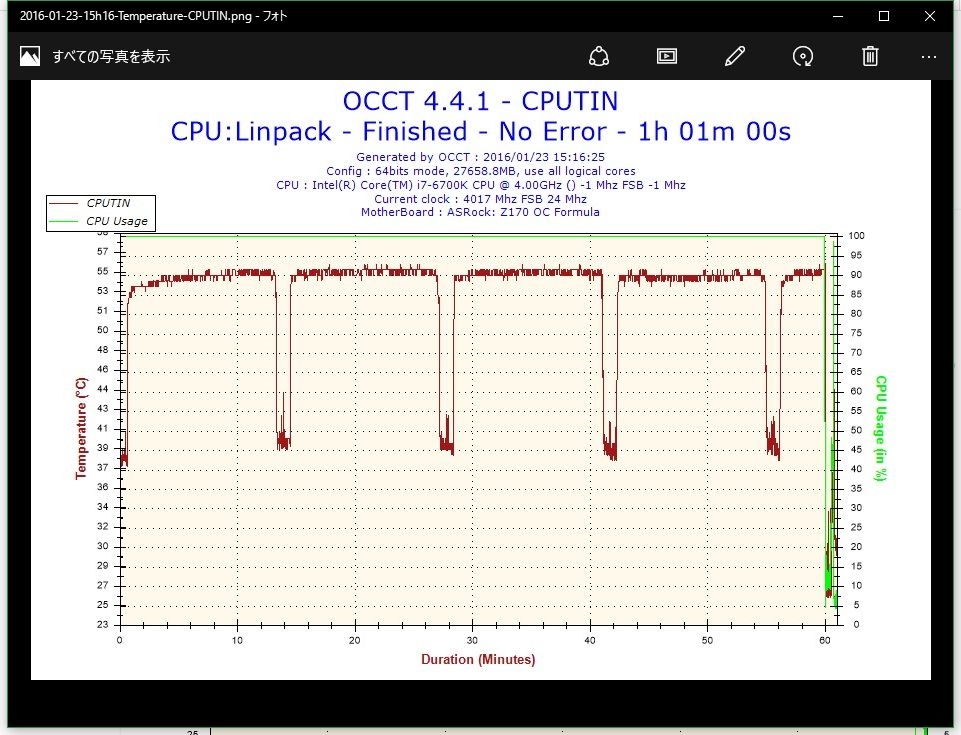The width and height of the screenshot is (961, 735).
Task: Click the "MotherBoard : ASRock: Z170 OC Formula" line
Action: (x=480, y=212)
